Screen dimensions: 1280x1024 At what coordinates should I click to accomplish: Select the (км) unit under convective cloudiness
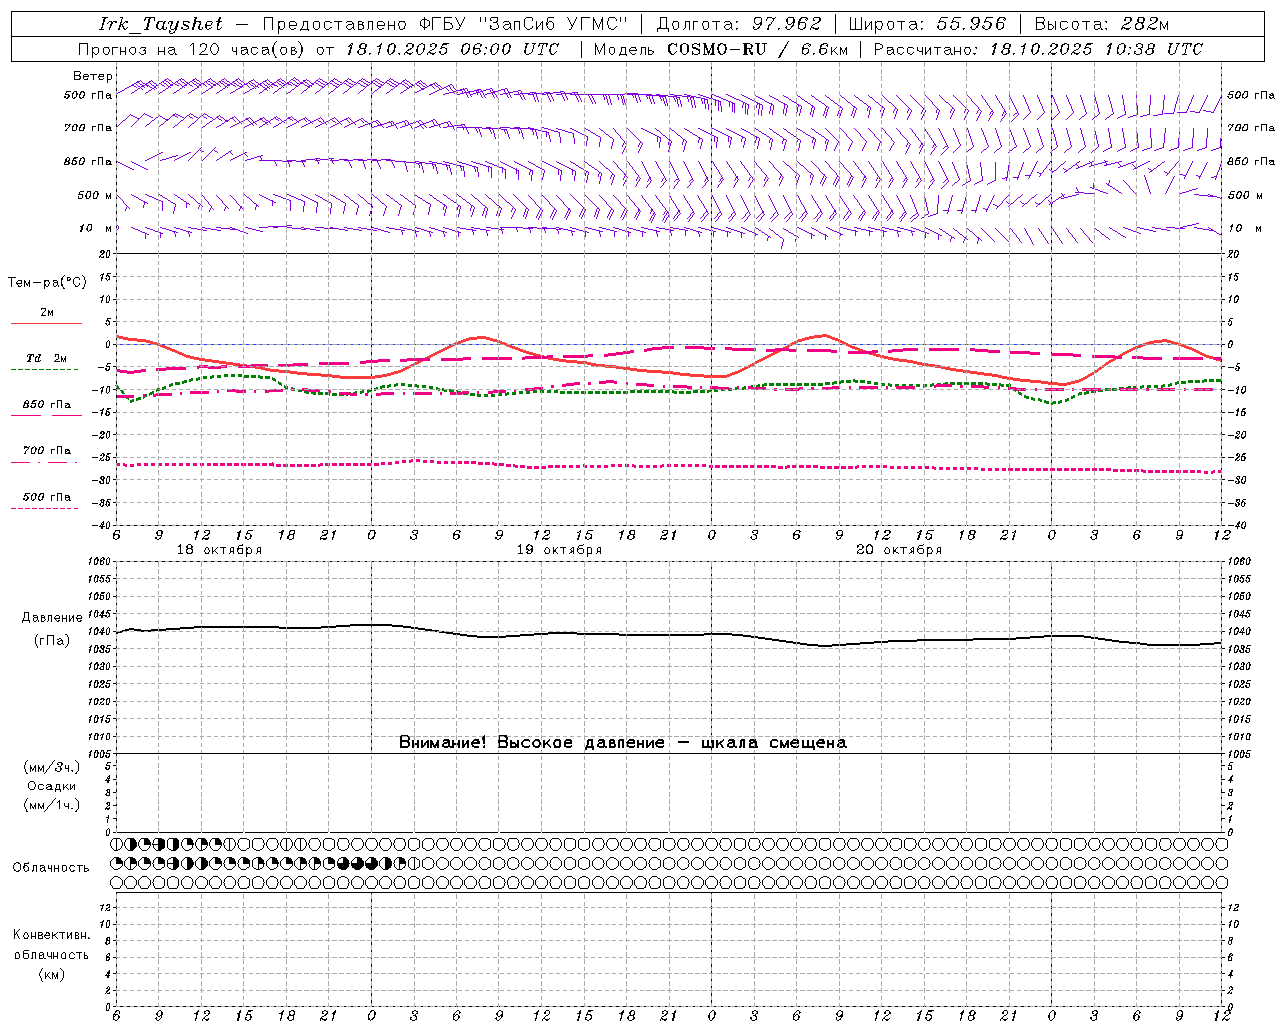[x=52, y=974]
